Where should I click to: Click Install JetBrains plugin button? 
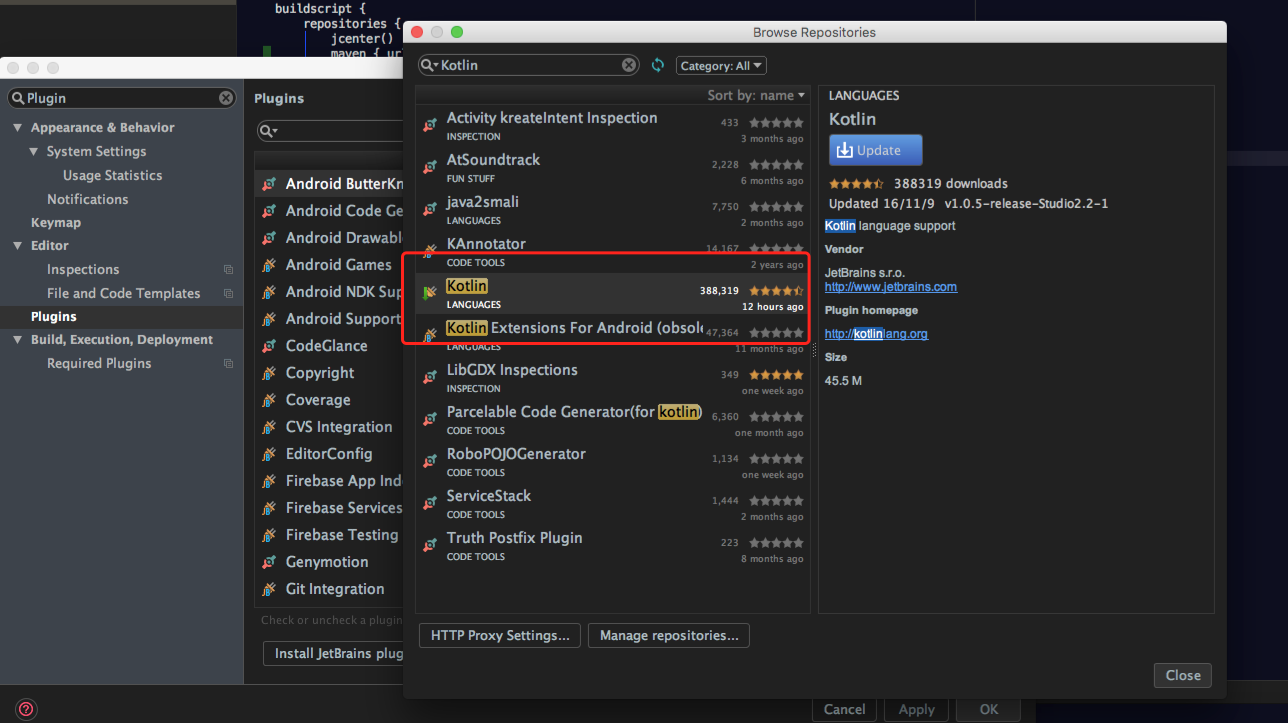334,654
